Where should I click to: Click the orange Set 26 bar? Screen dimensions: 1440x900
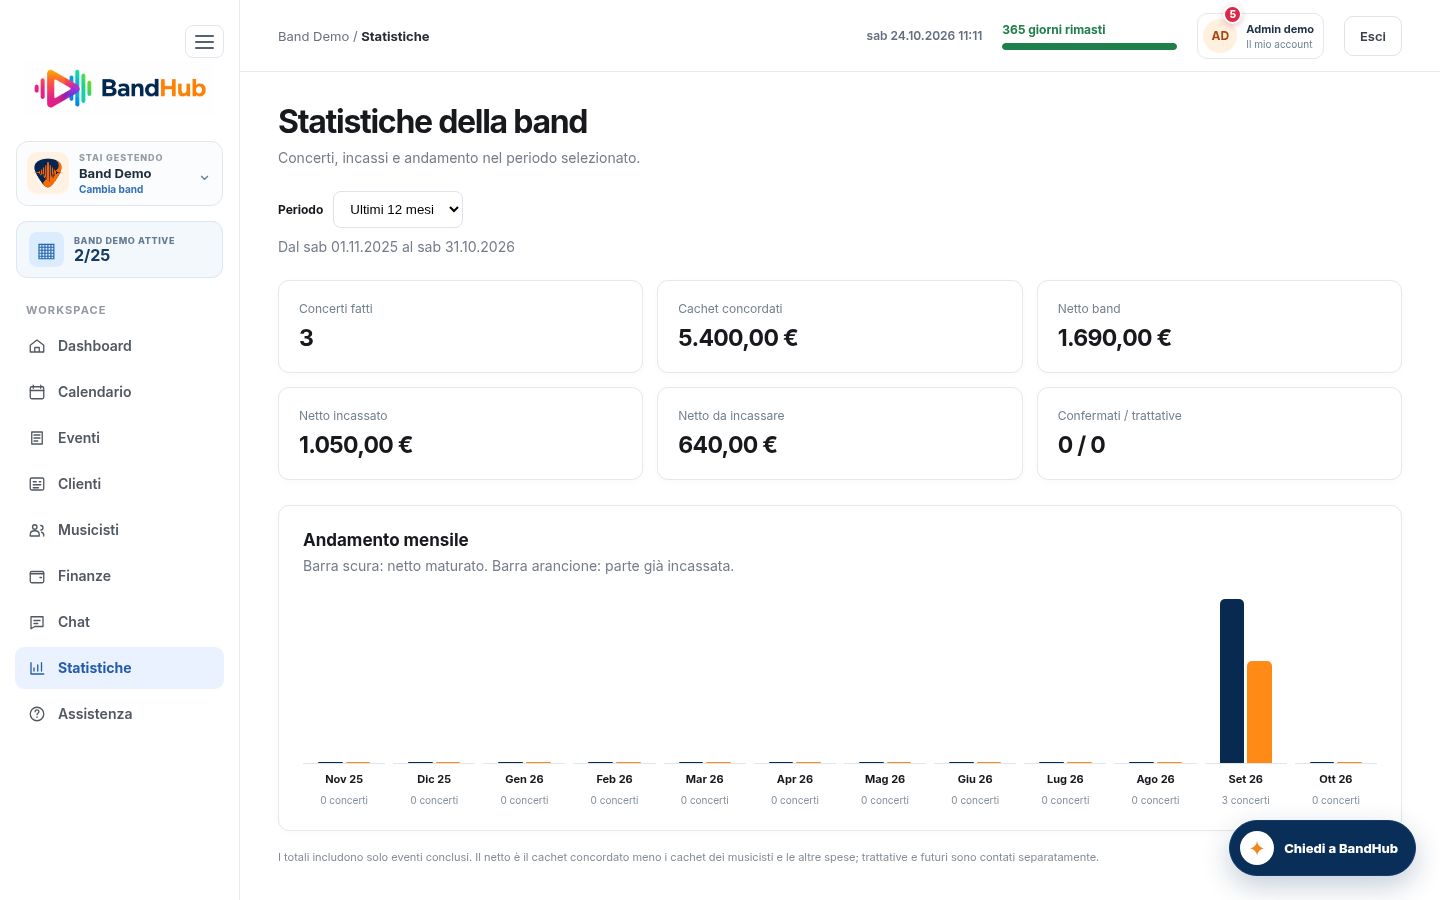pyautogui.click(x=1259, y=712)
